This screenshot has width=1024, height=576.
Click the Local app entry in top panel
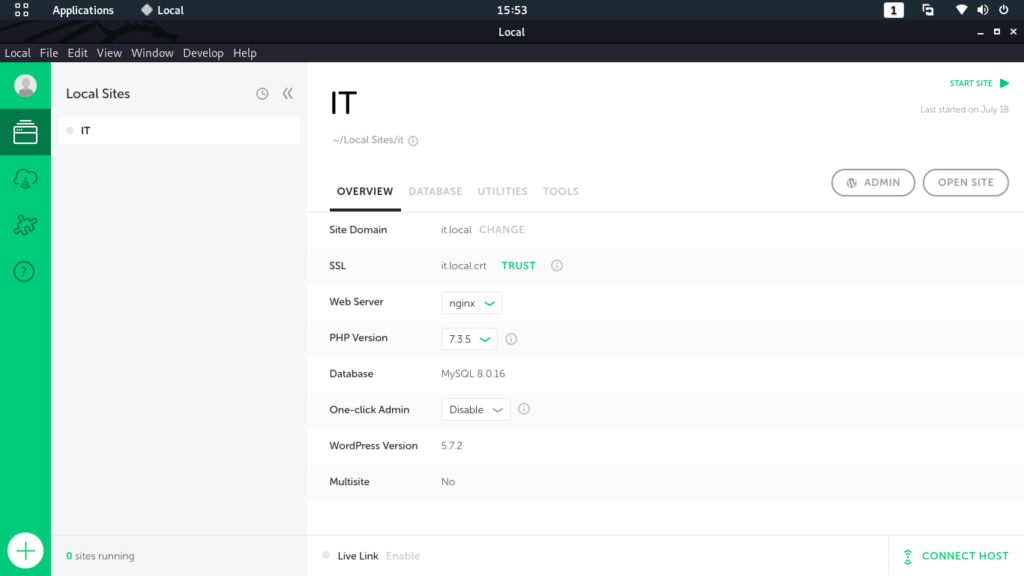(162, 10)
